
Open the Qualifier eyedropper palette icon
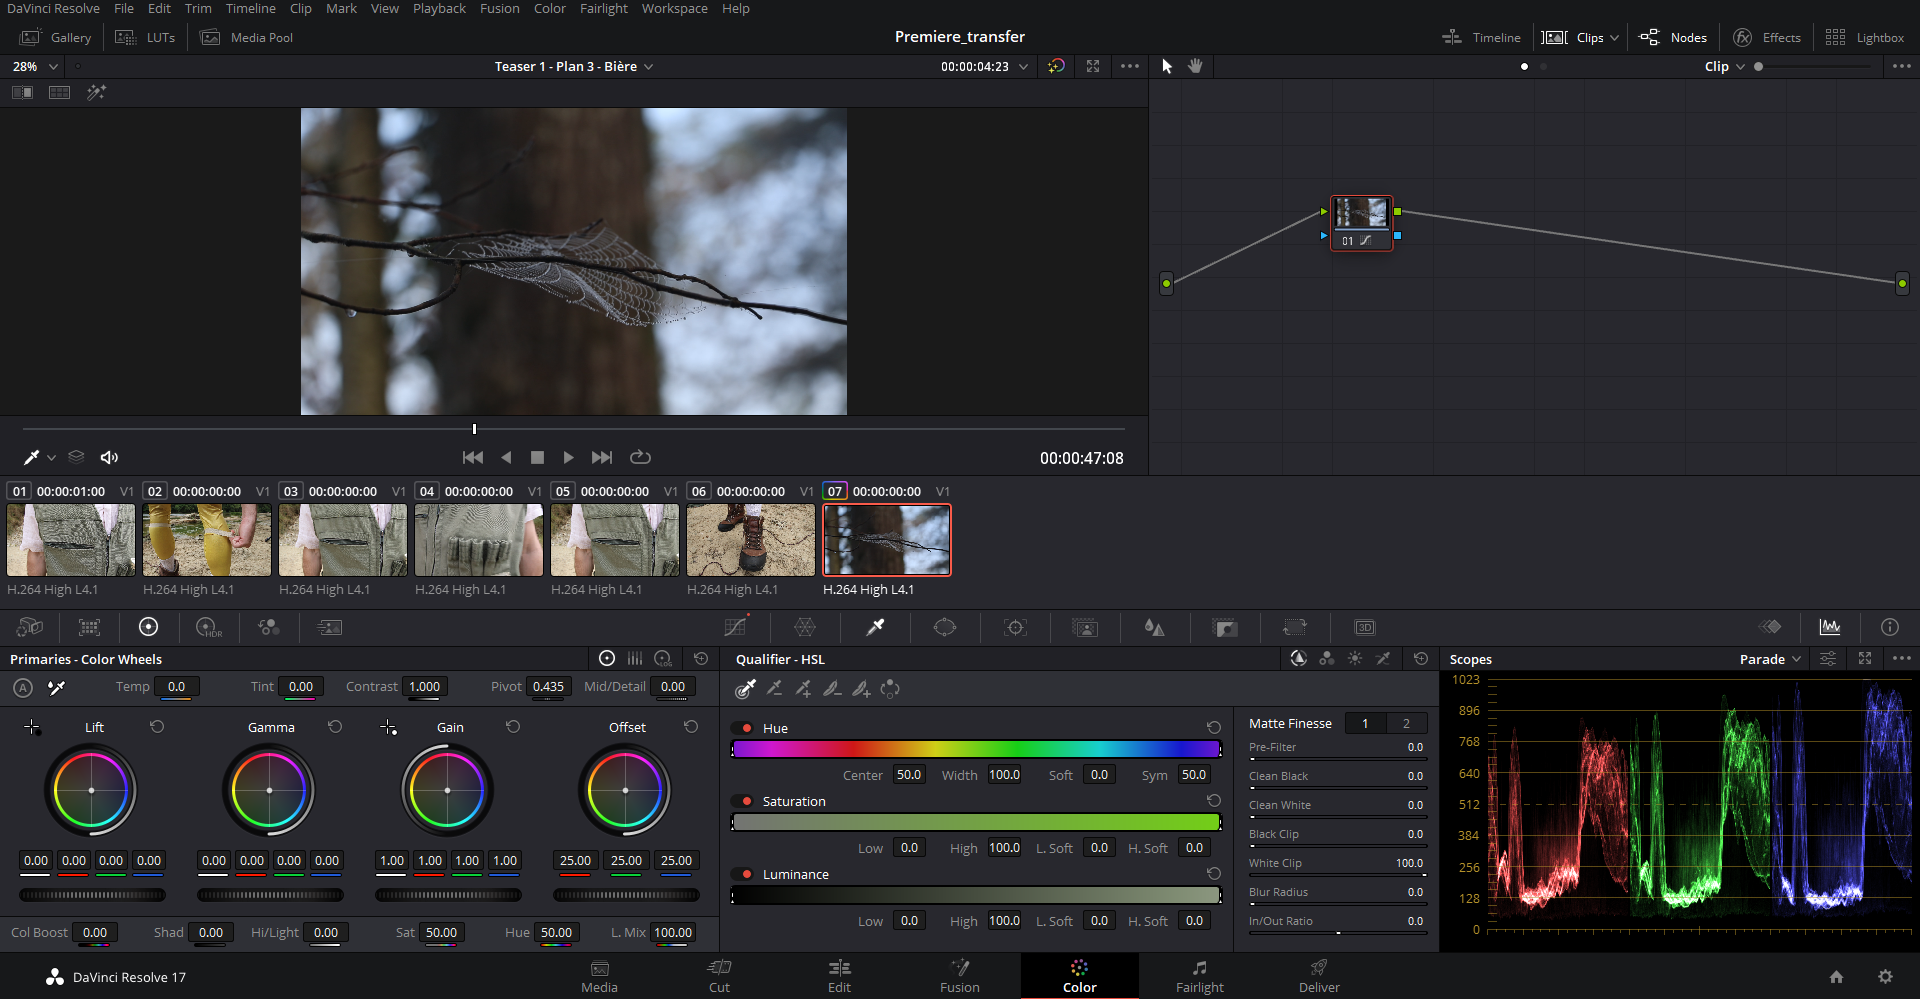coord(875,627)
